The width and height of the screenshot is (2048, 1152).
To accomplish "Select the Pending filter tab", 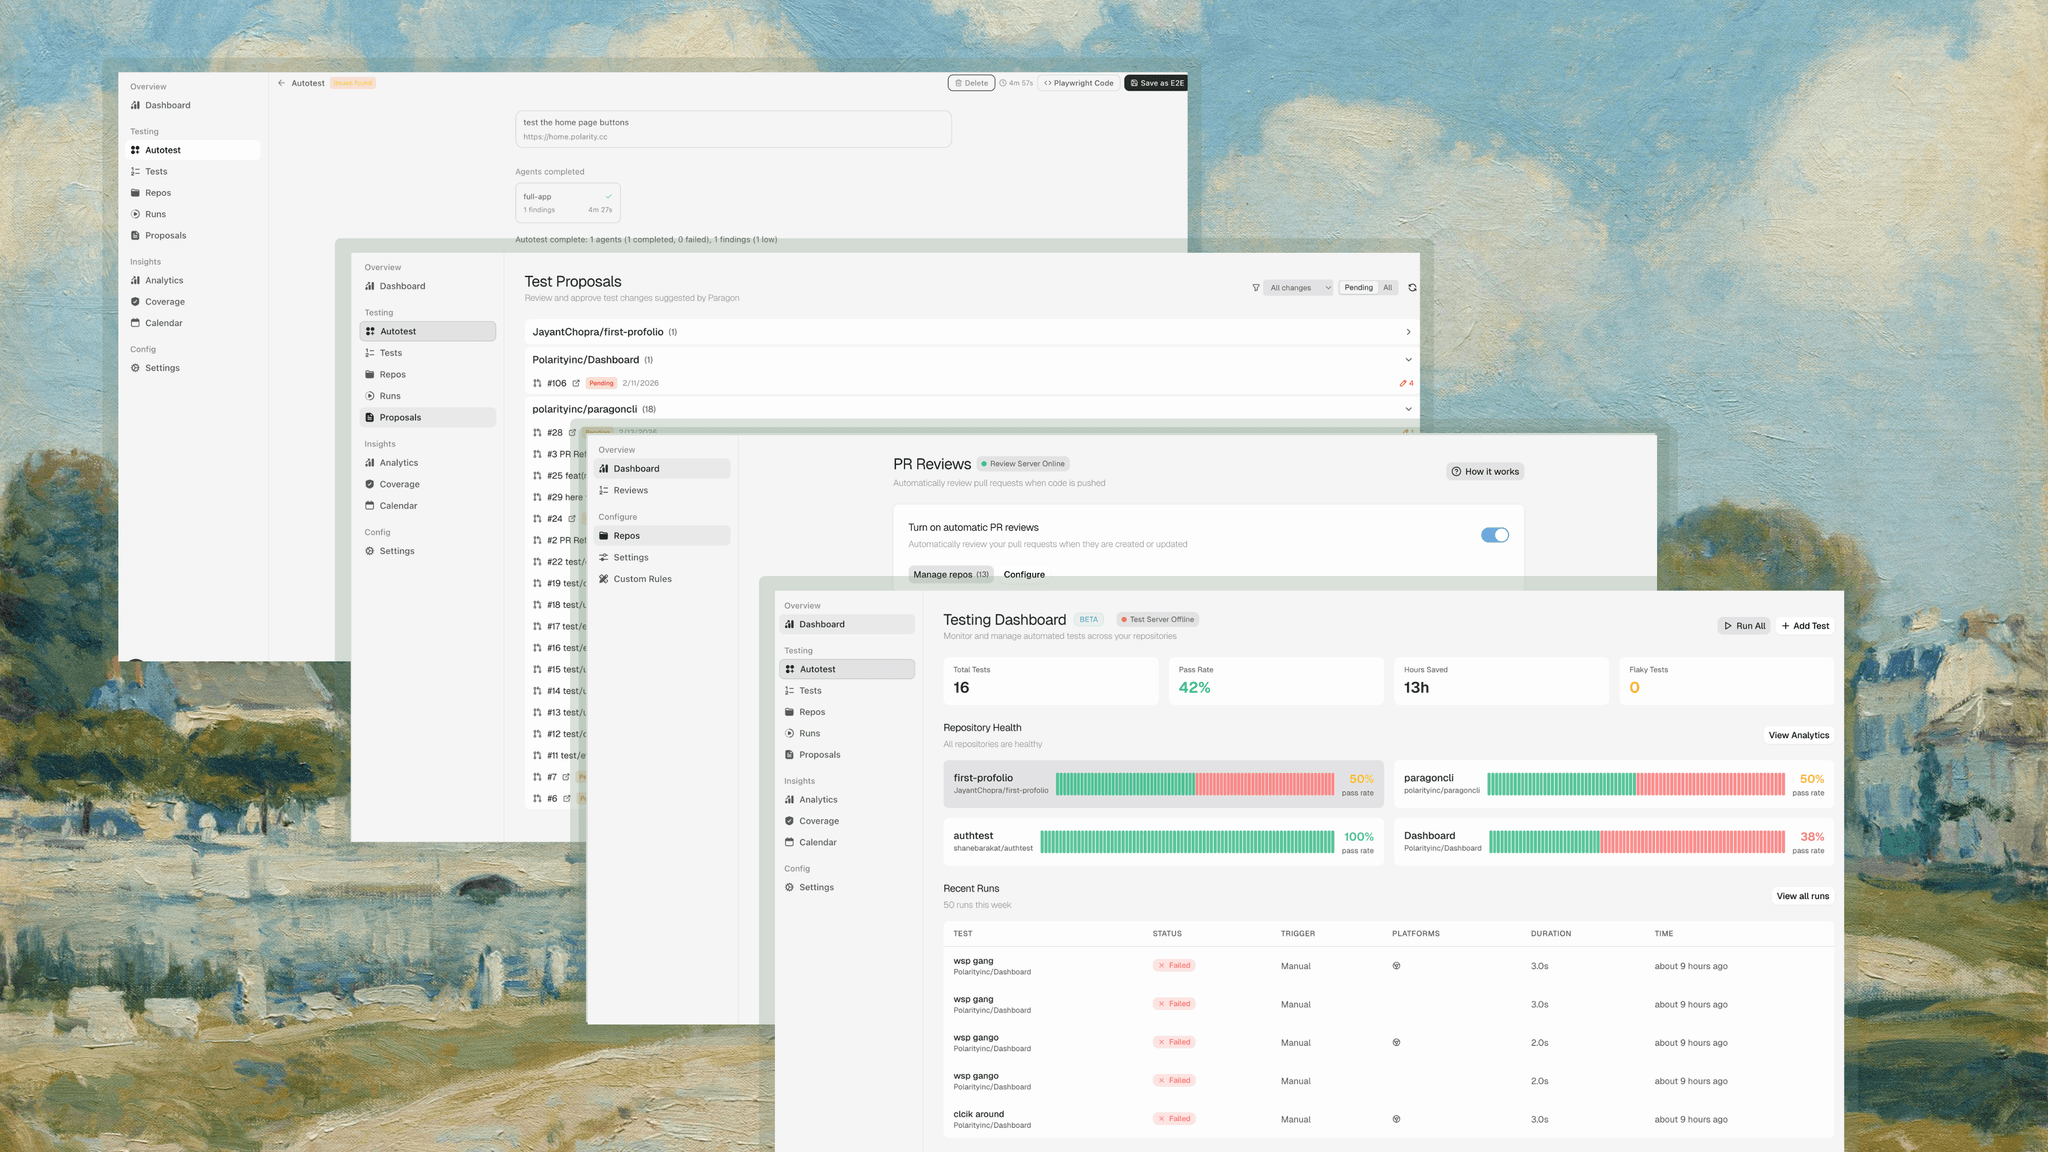I will tap(1357, 287).
